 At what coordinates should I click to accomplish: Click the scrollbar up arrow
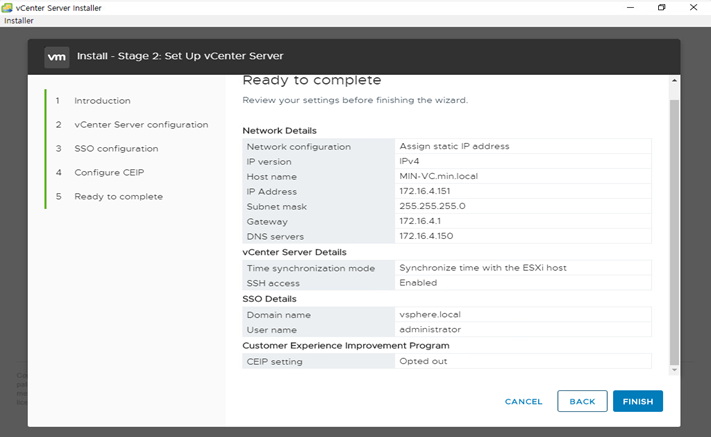674,81
